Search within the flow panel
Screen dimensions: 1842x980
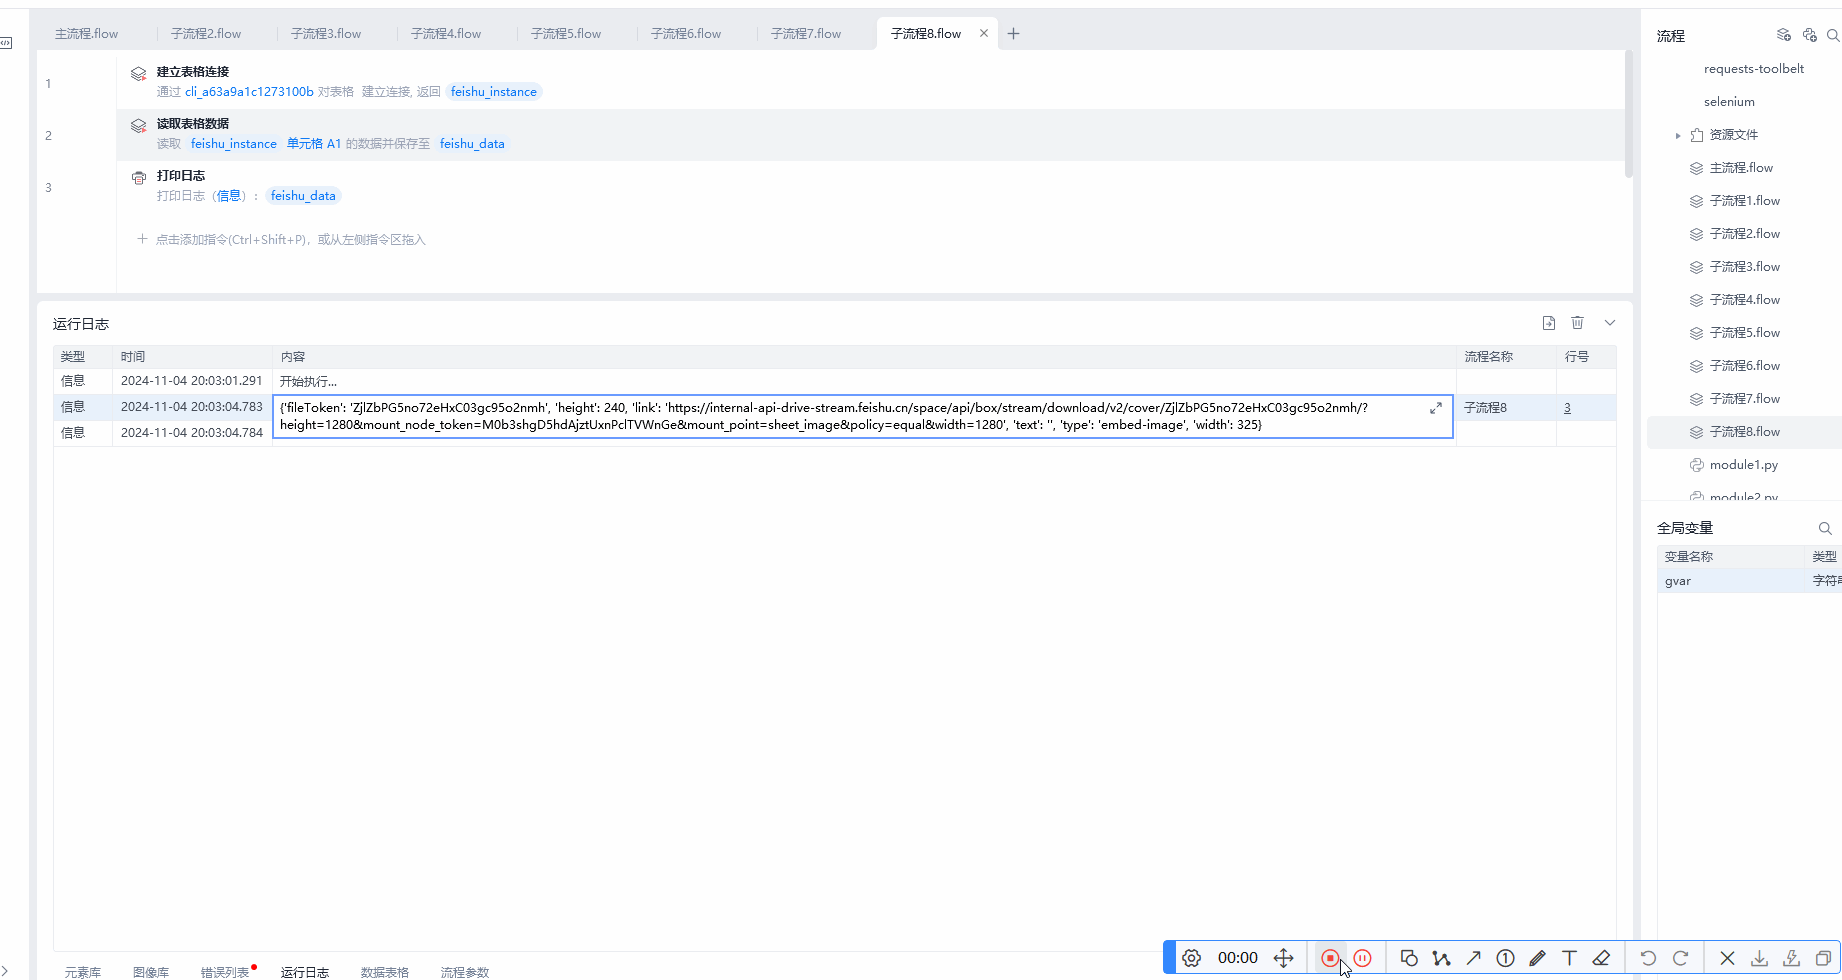tap(1832, 35)
